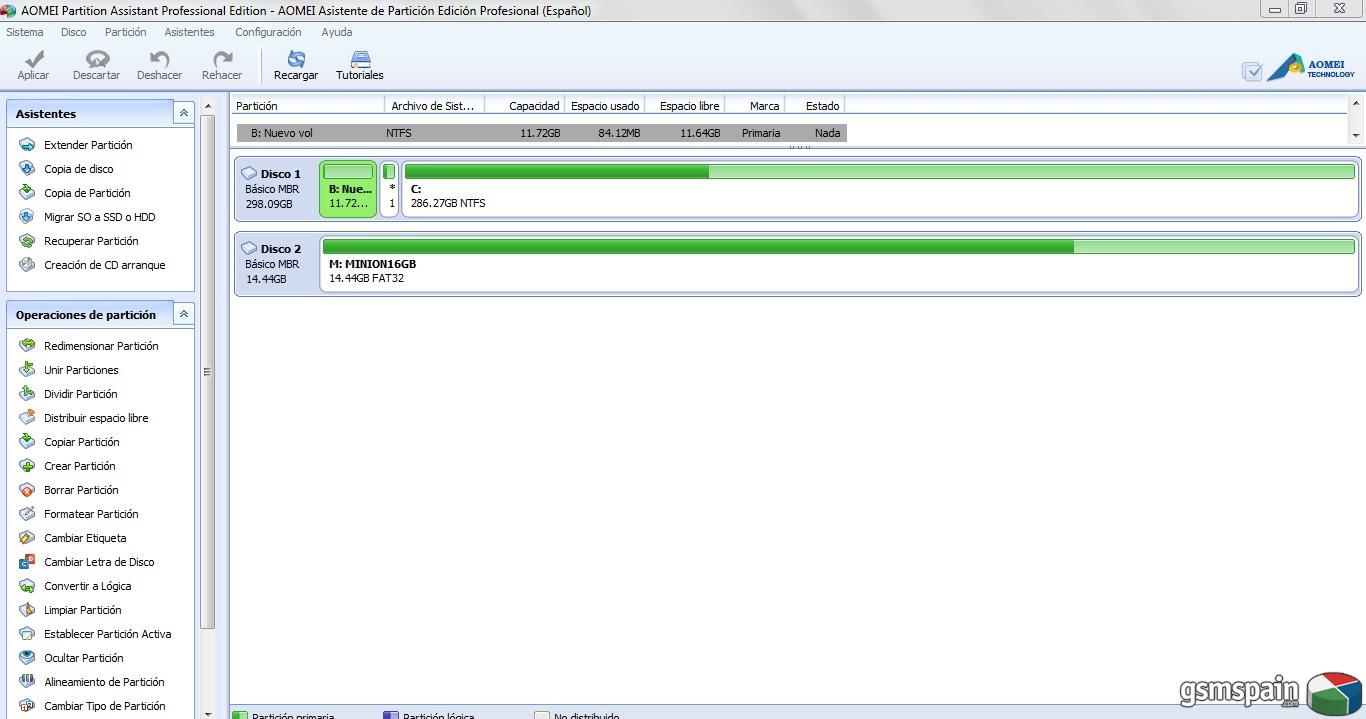Image resolution: width=1366 pixels, height=719 pixels.
Task: Click the Borrar Partición icon
Action: click(x=27, y=490)
